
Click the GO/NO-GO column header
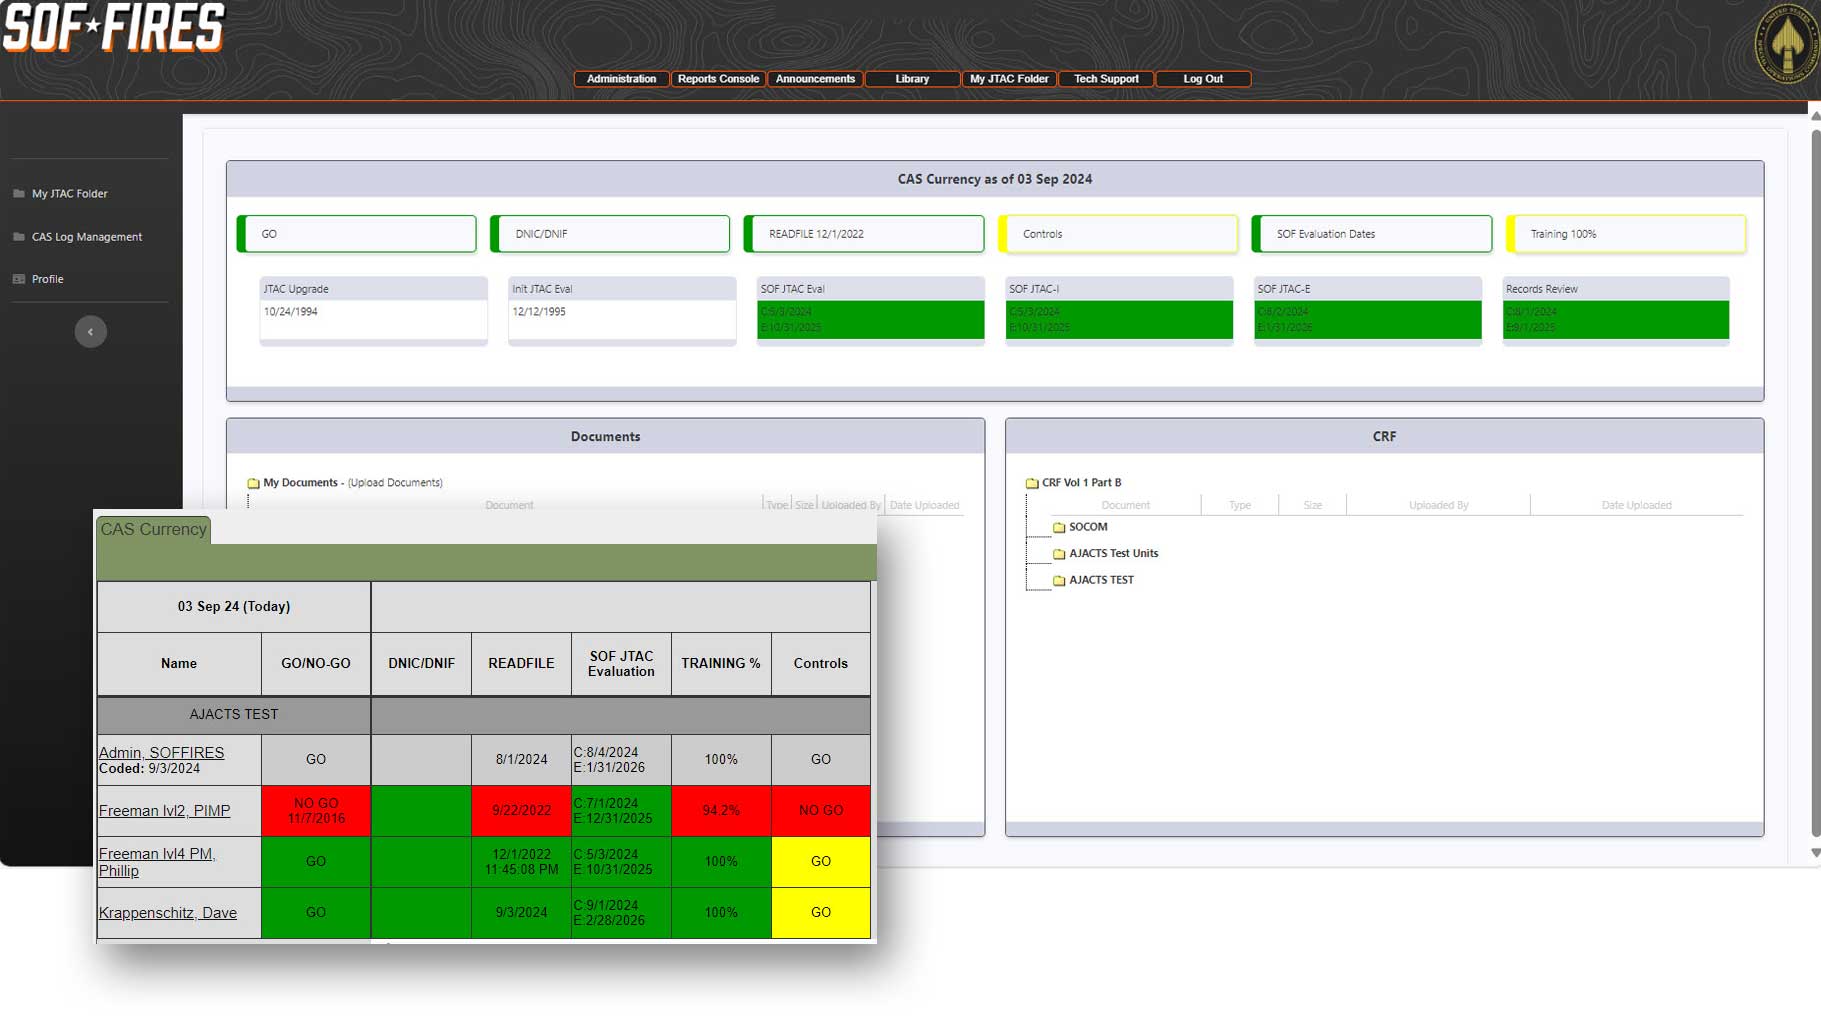(316, 664)
